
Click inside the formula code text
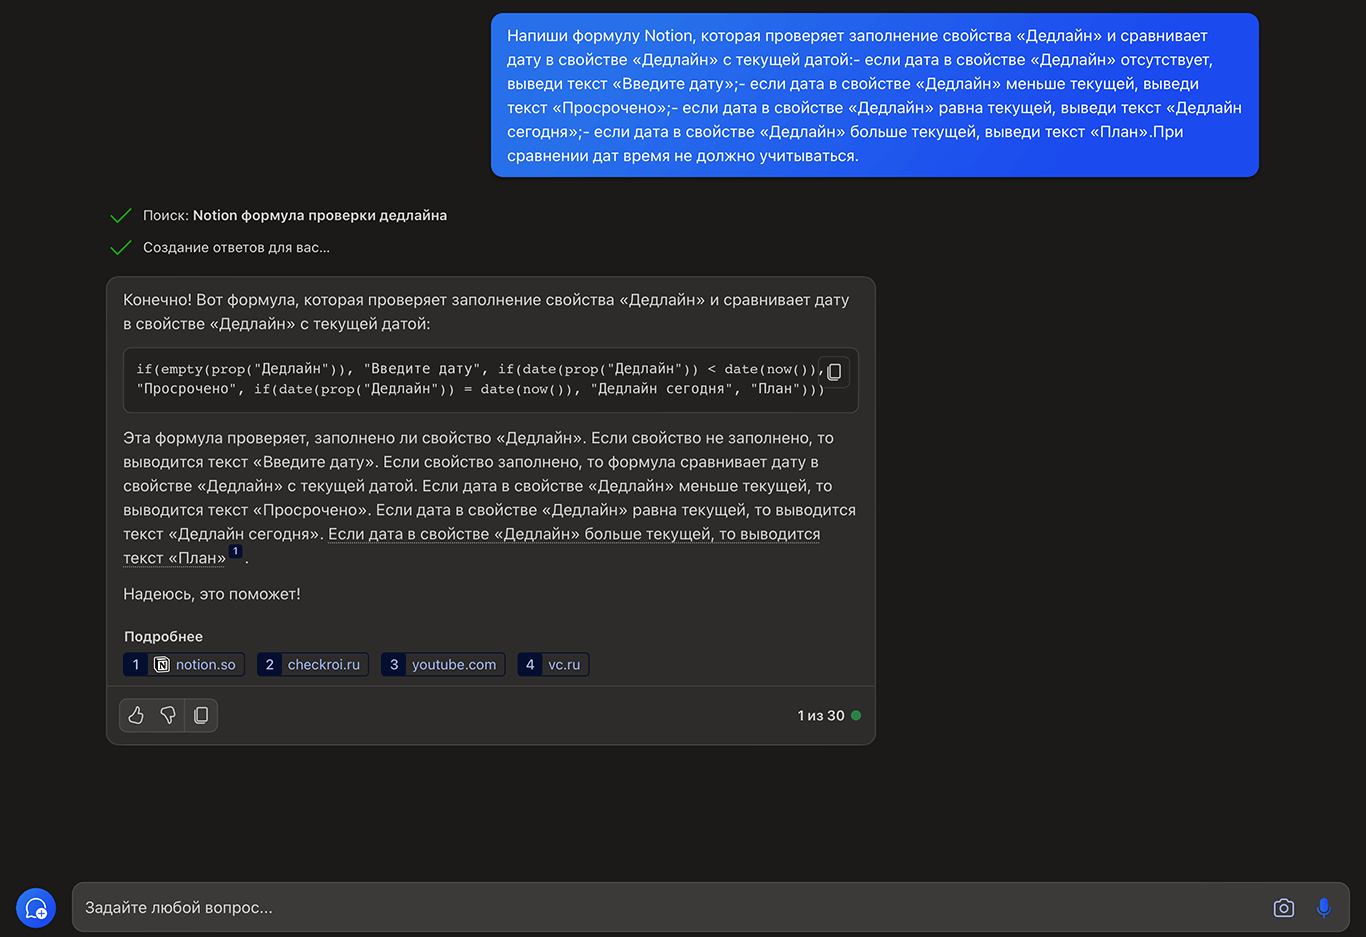coord(480,379)
